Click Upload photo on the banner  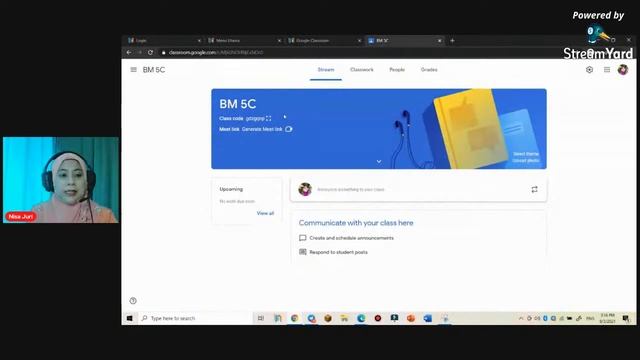pyautogui.click(x=526, y=160)
